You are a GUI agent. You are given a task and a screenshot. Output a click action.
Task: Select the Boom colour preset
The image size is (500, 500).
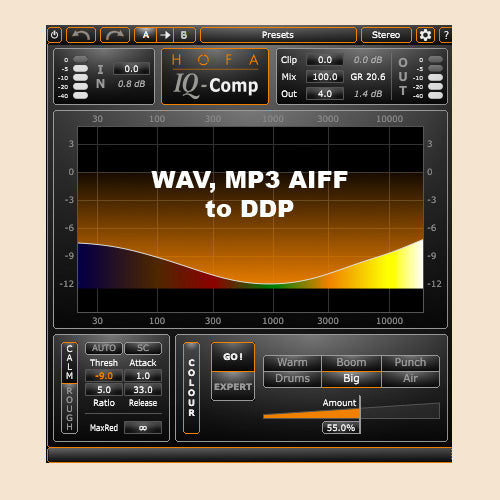(x=351, y=363)
